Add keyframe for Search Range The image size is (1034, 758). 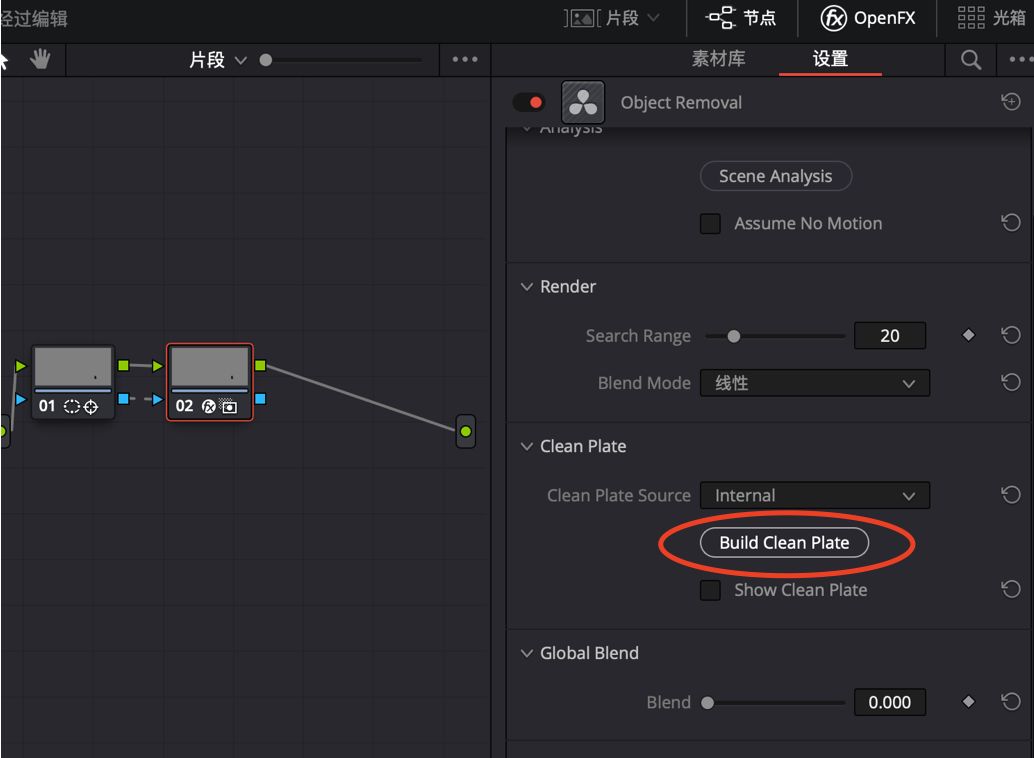(968, 335)
